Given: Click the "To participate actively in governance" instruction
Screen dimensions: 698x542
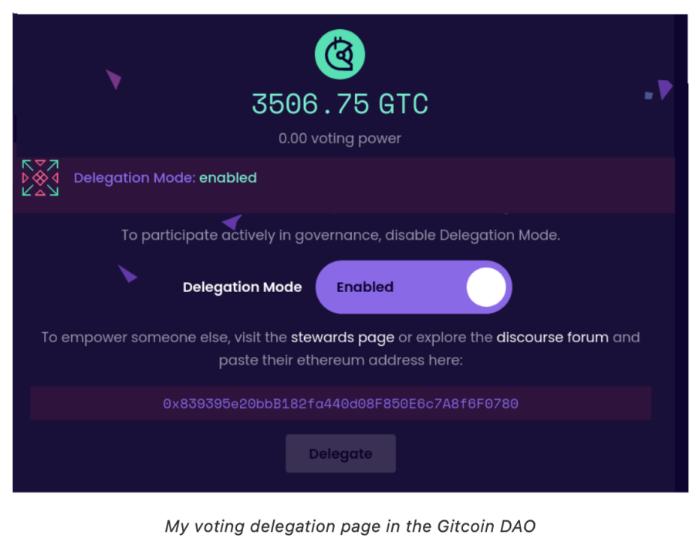Looking at the screenshot, I should (340, 236).
